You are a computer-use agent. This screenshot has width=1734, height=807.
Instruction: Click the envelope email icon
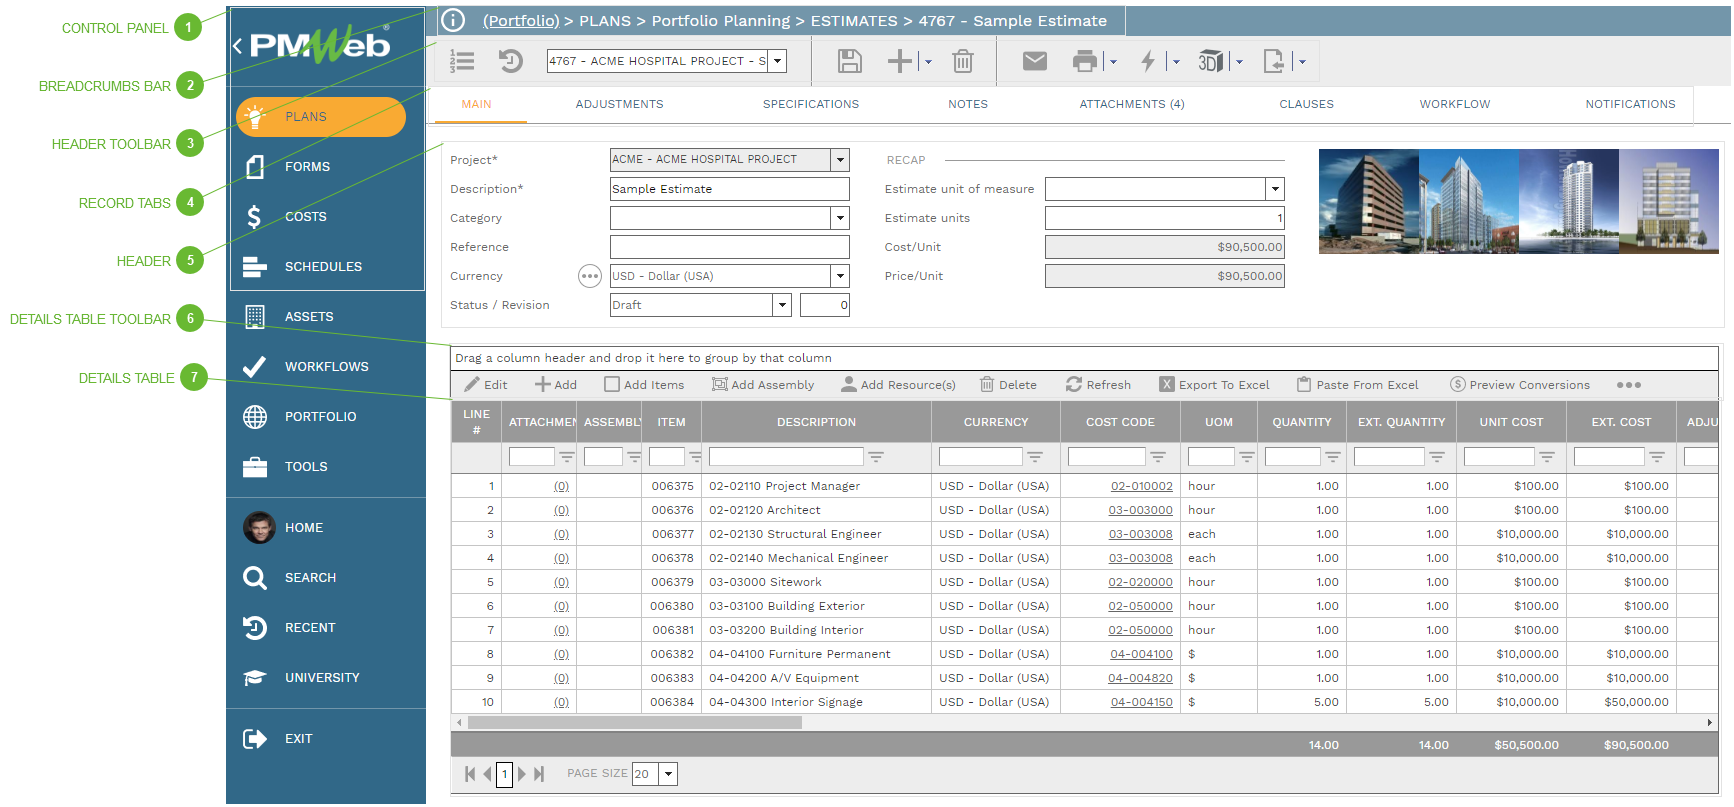1035,61
